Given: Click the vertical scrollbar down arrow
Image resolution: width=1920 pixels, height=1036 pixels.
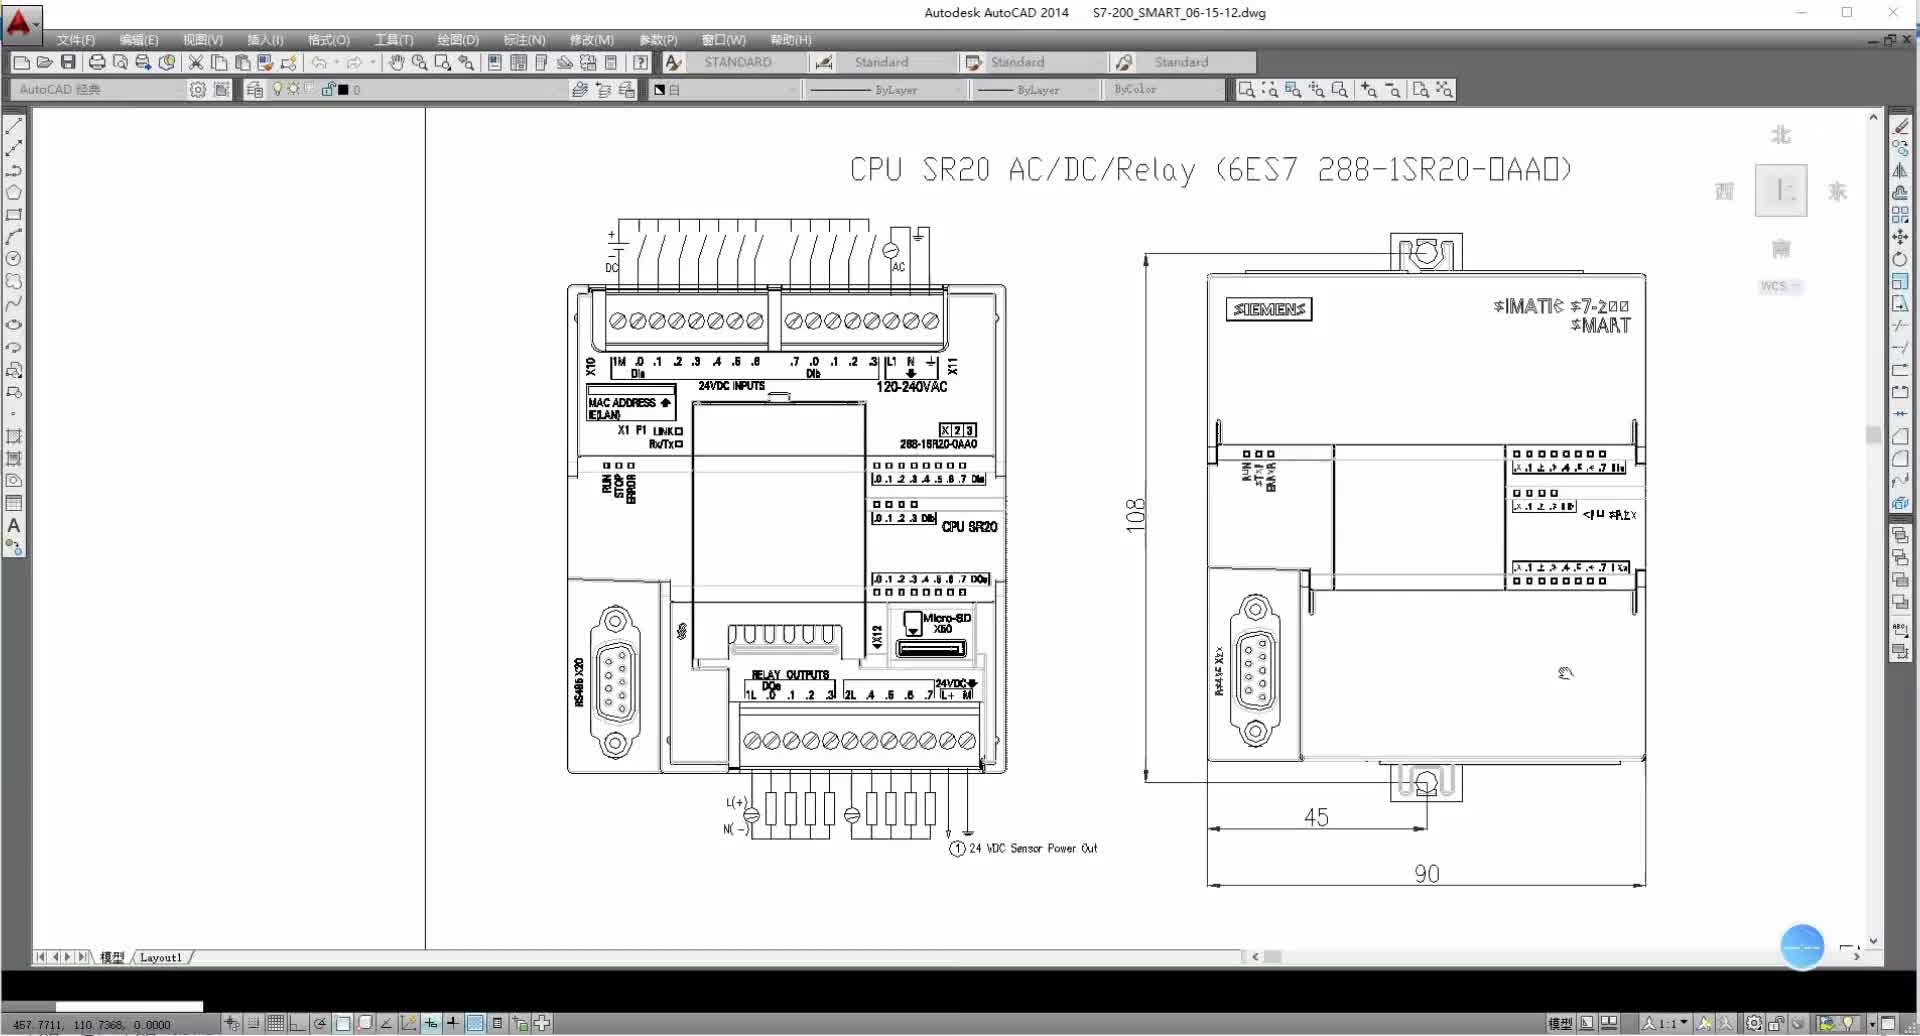Looking at the screenshot, I should 1873,941.
